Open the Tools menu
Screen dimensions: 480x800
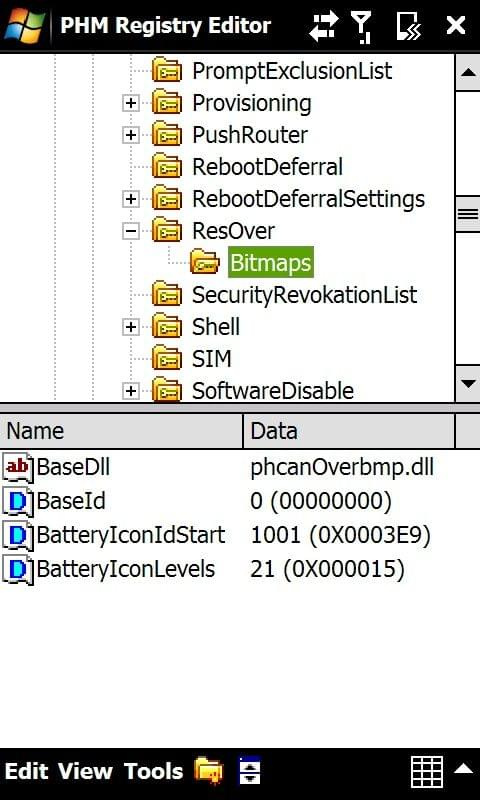tap(154, 771)
